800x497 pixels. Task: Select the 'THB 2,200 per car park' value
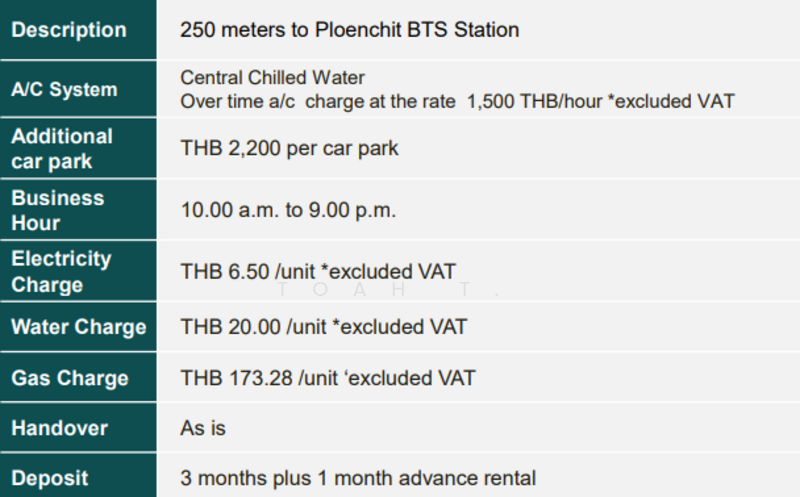(x=289, y=148)
